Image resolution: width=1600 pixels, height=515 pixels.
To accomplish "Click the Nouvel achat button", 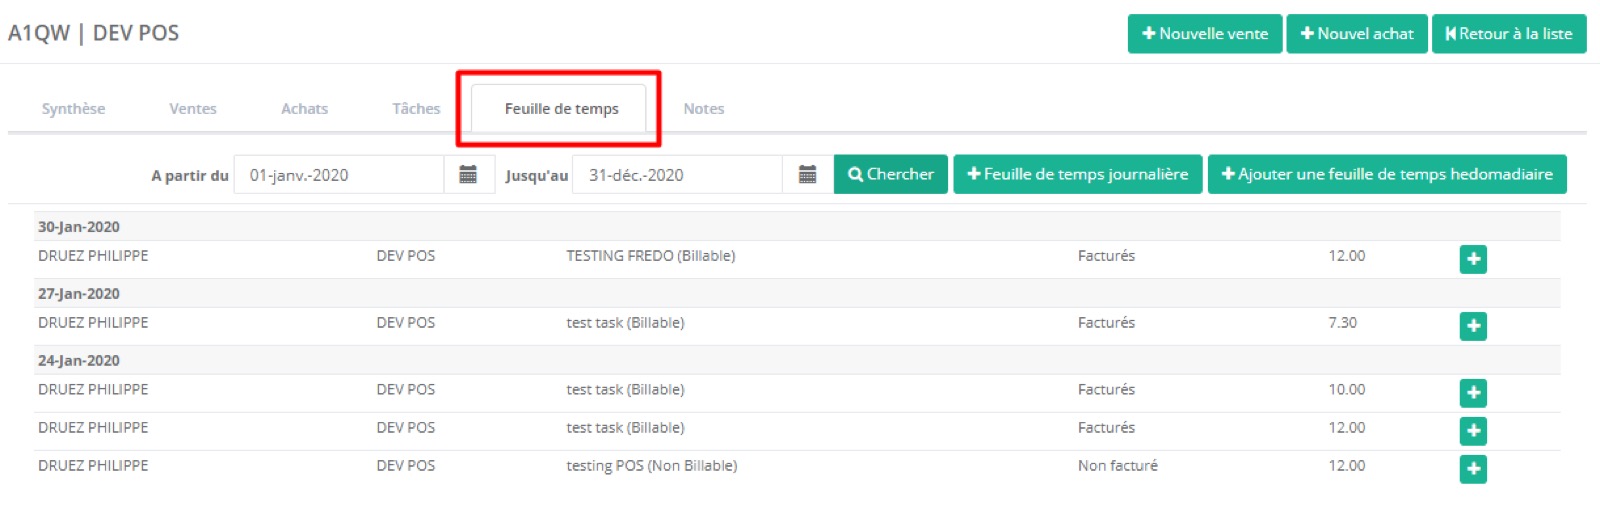I will [x=1357, y=34].
